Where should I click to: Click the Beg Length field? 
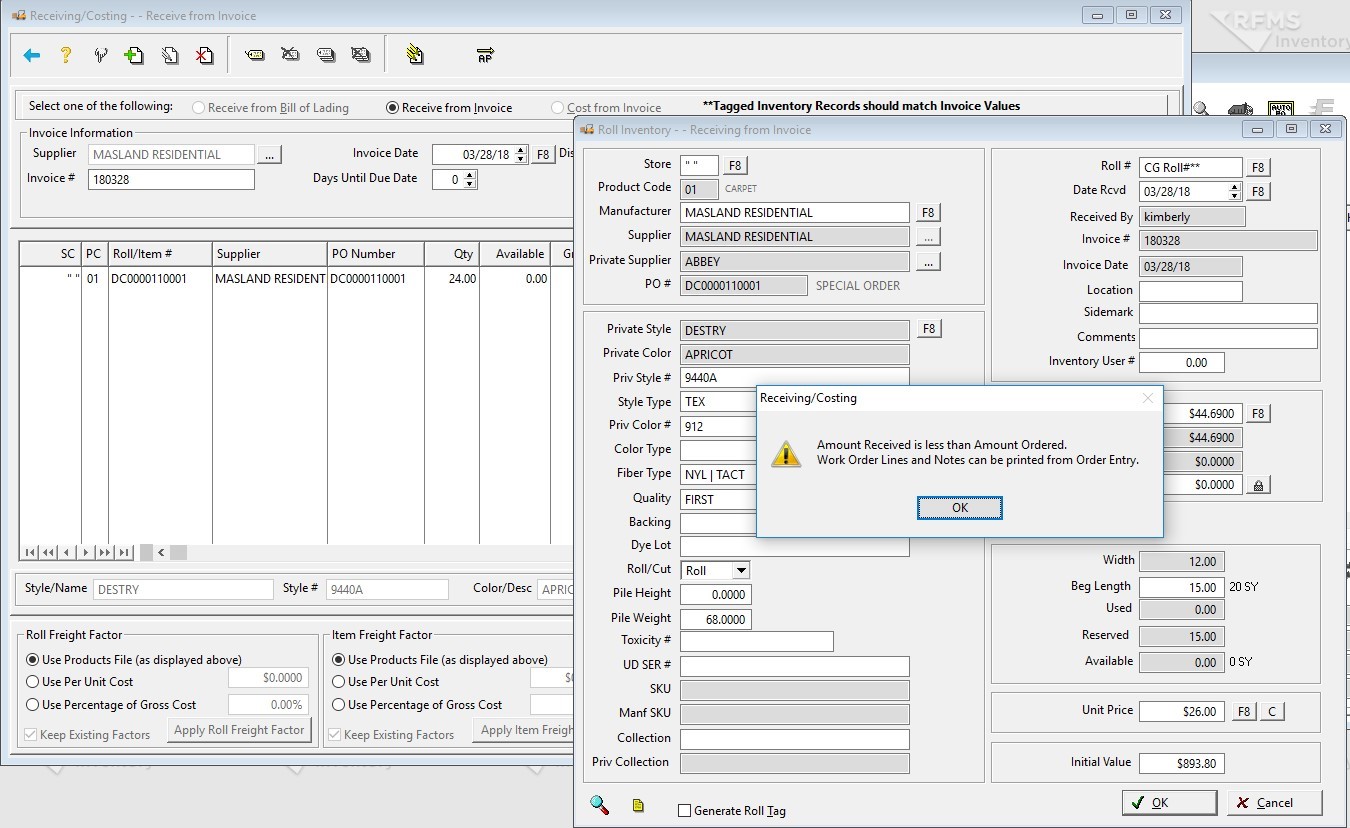pyautogui.click(x=1182, y=588)
